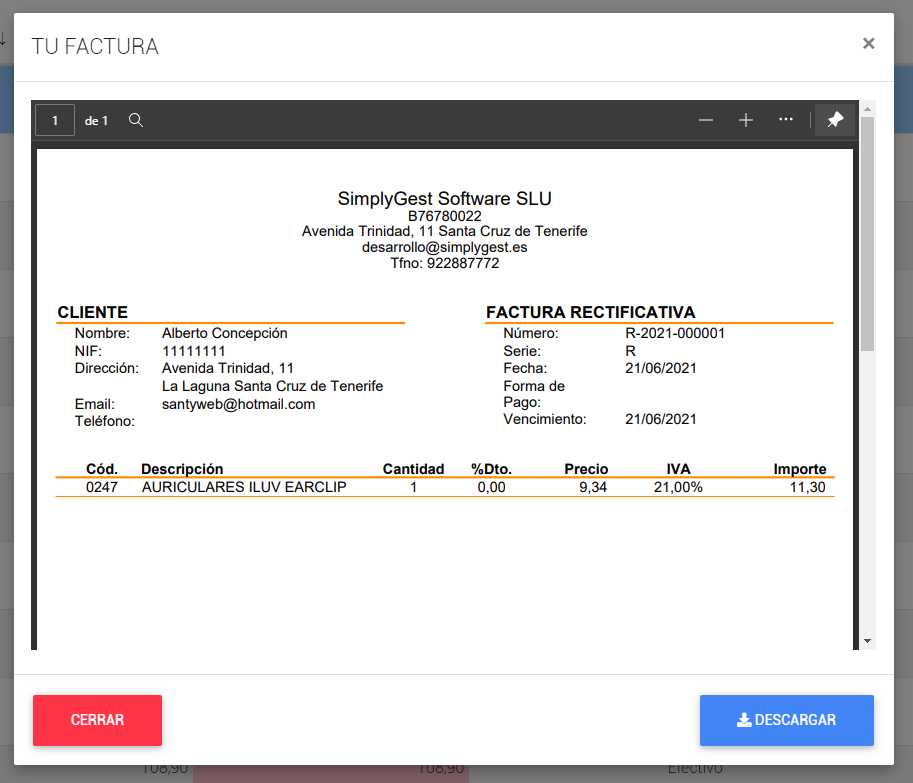Viewport: 913px width, 783px height.
Task: Click the Precio value 9,34
Action: (x=593, y=487)
